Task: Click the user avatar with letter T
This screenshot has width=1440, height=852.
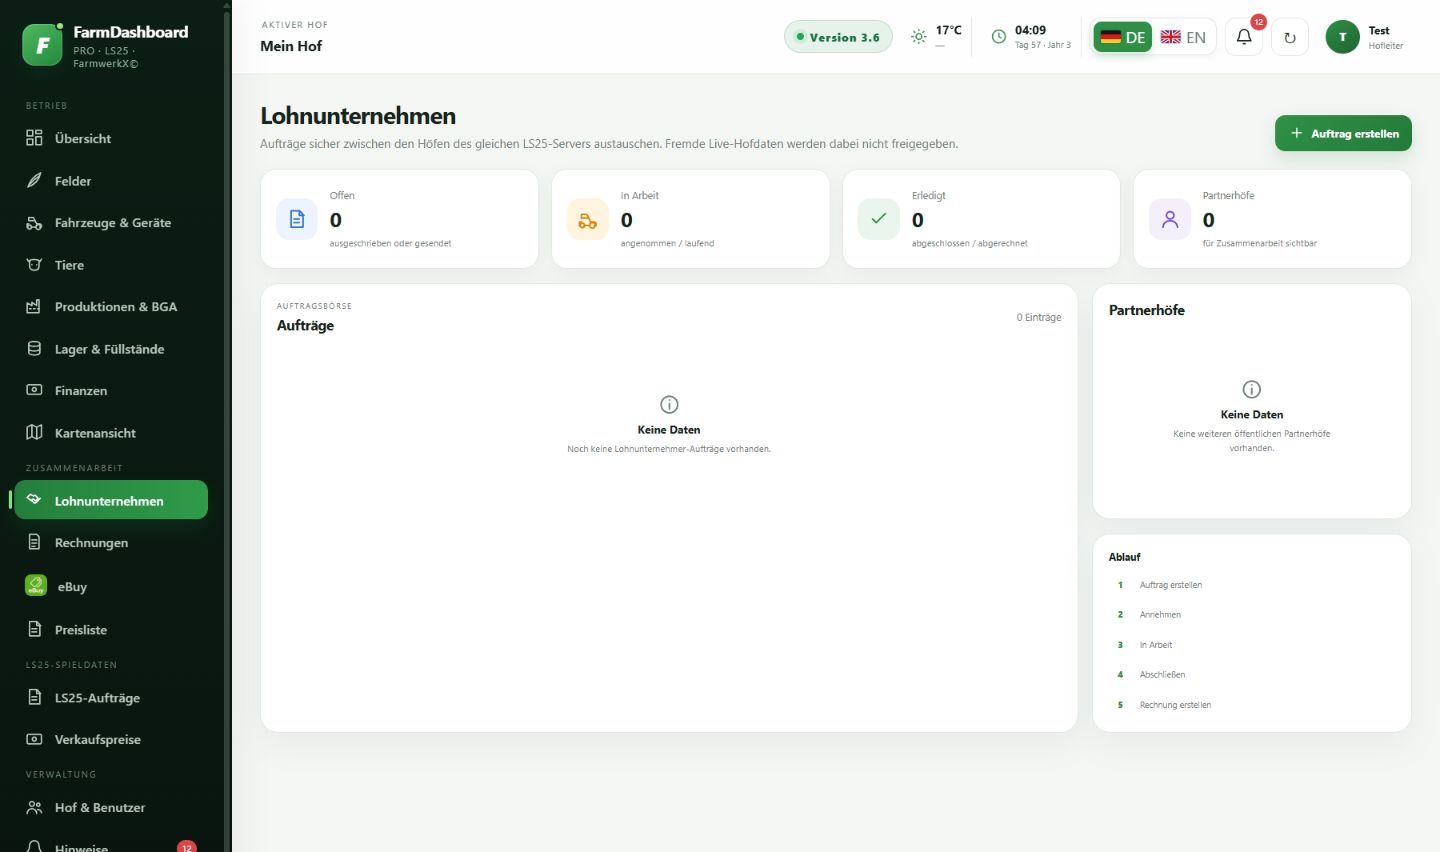Action: [x=1342, y=37]
